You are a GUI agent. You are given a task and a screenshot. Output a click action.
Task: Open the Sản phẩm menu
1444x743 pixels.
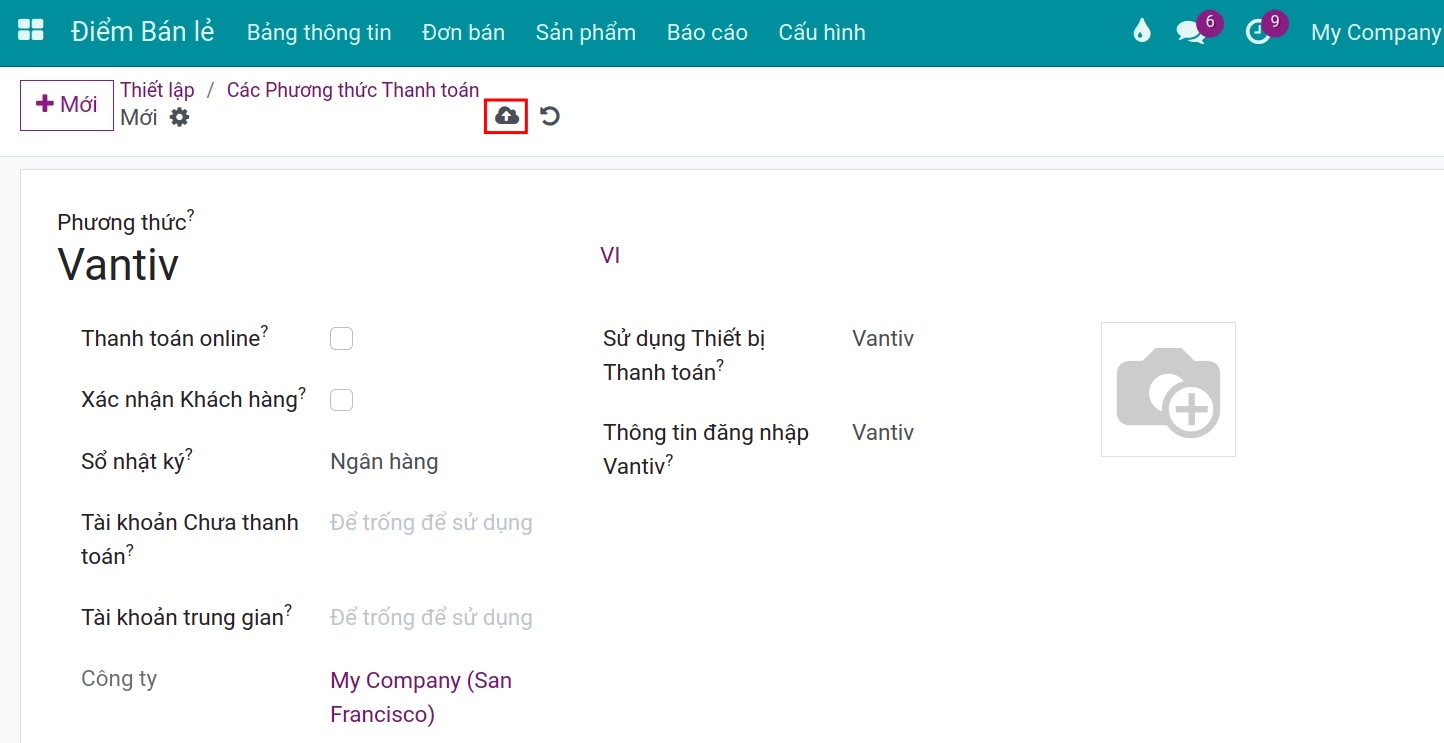click(x=586, y=32)
